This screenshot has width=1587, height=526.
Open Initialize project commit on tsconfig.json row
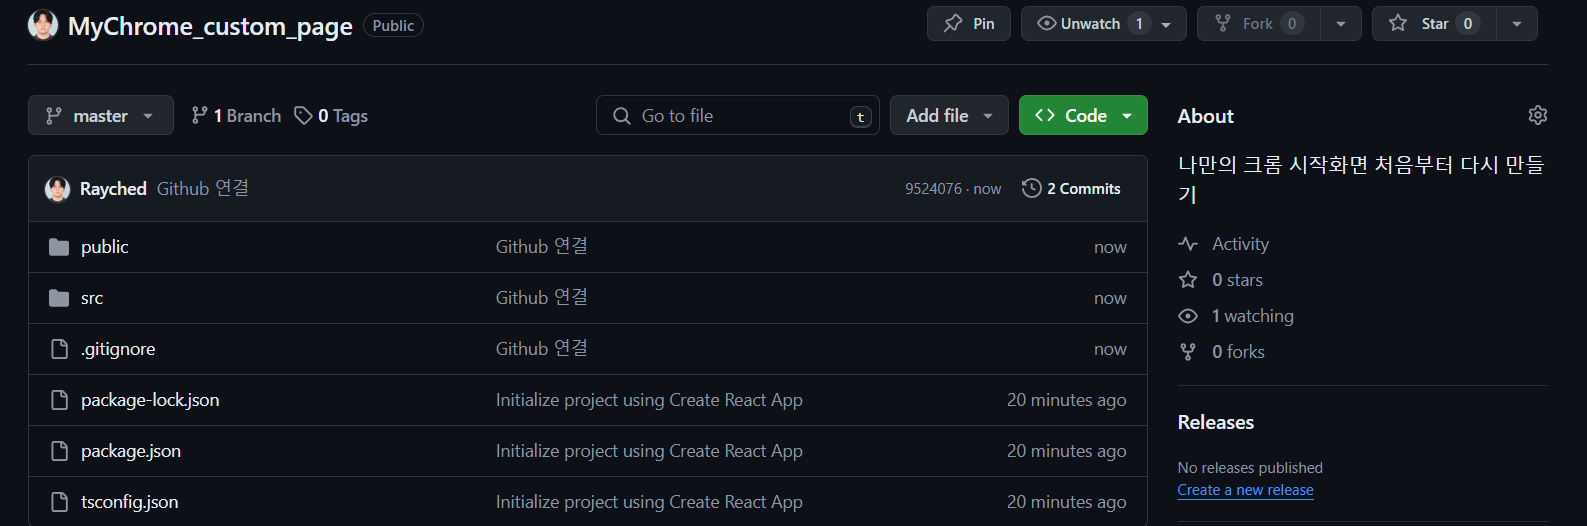(649, 502)
